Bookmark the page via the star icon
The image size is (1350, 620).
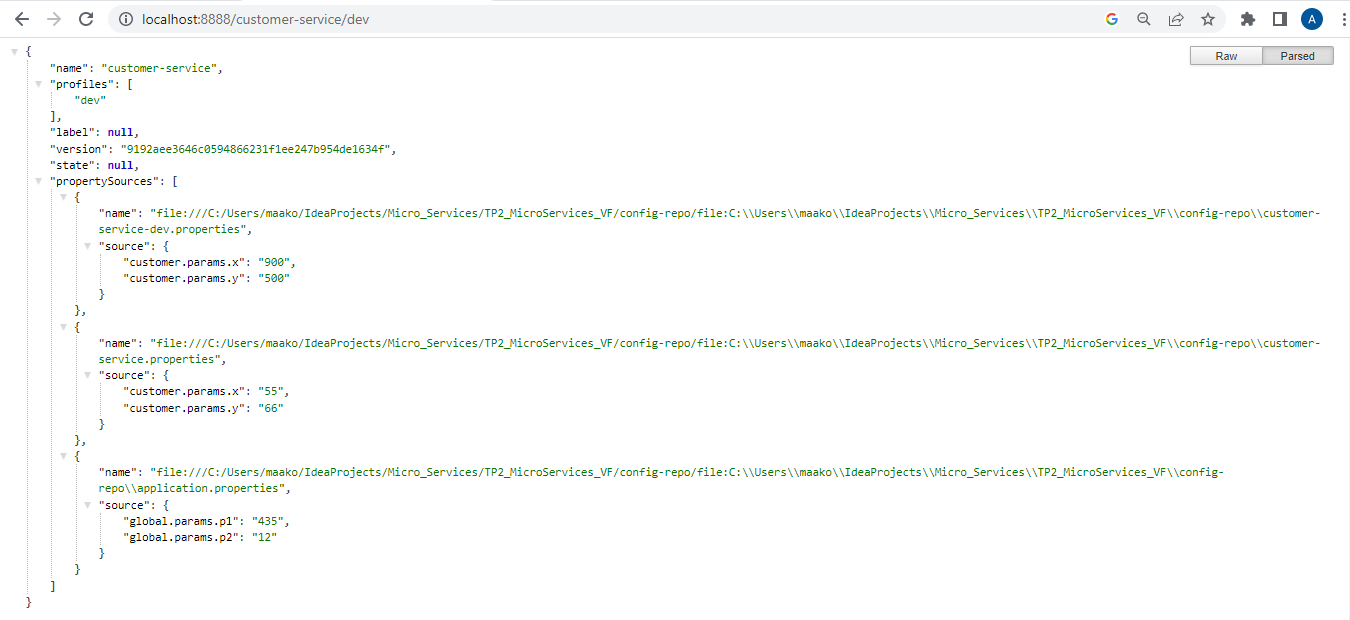point(1208,18)
